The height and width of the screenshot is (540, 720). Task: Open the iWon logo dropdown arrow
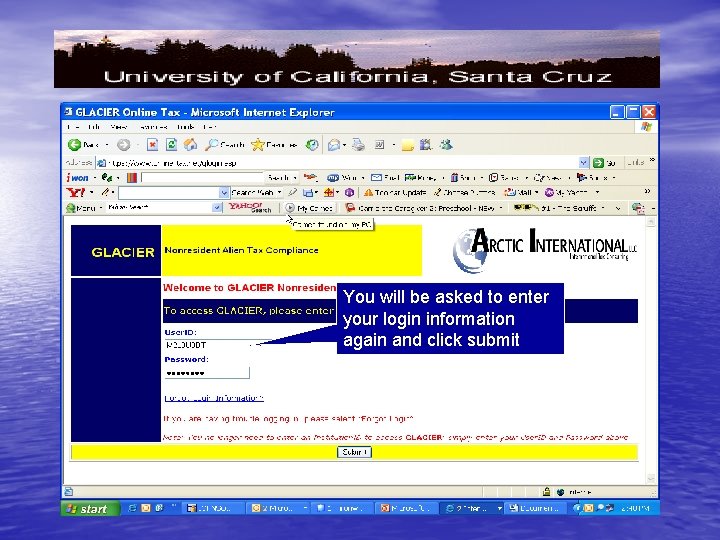pos(95,178)
